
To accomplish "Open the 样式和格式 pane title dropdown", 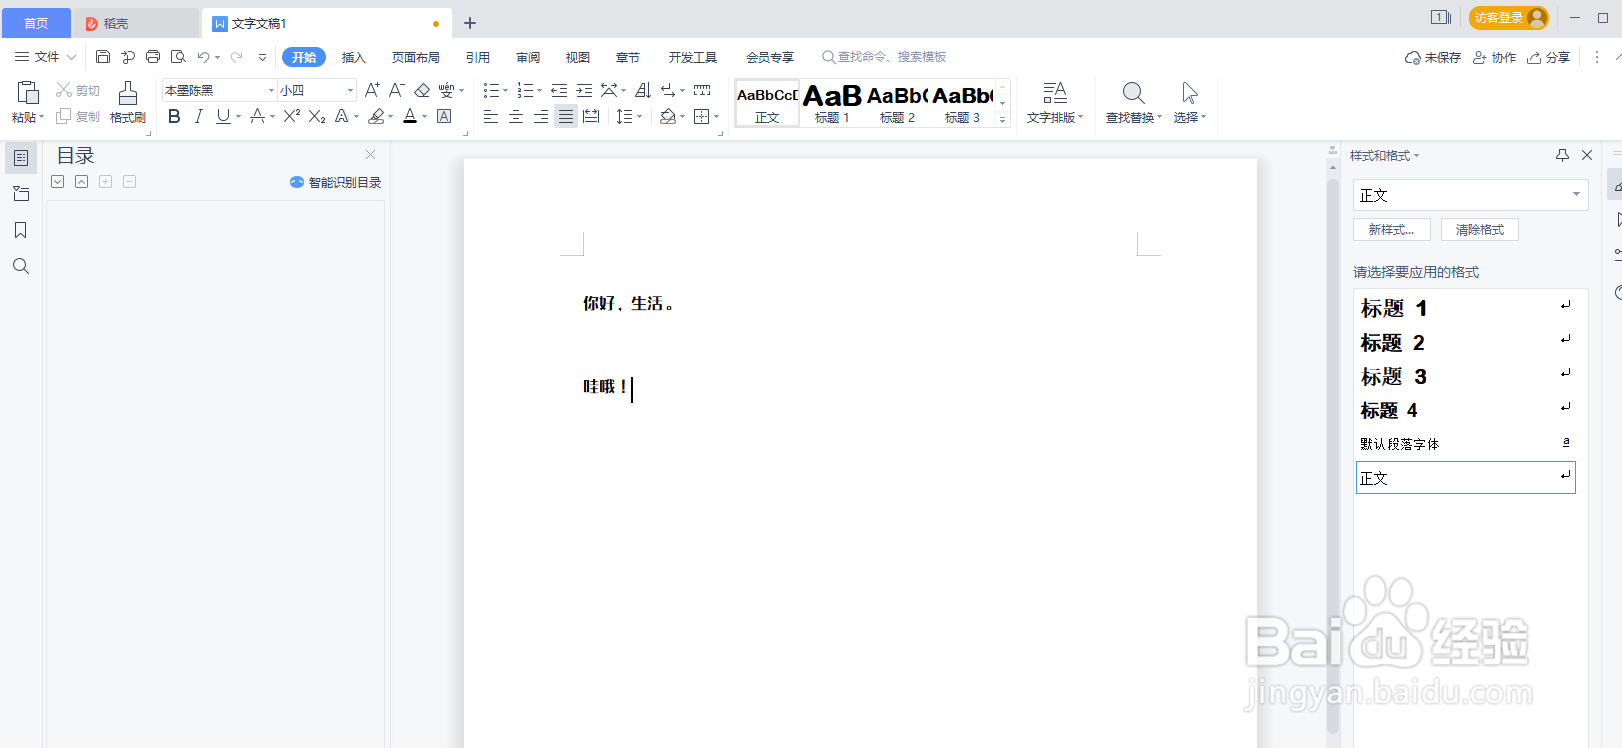I will click(1416, 156).
